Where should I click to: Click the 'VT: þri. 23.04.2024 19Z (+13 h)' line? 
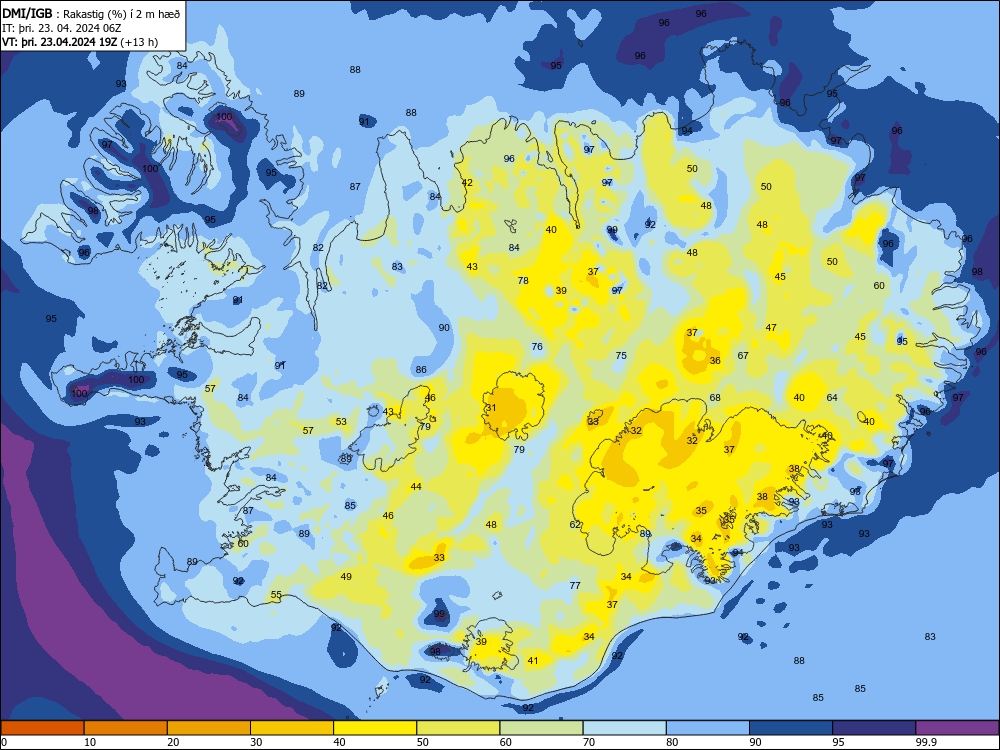[x=80, y=42]
